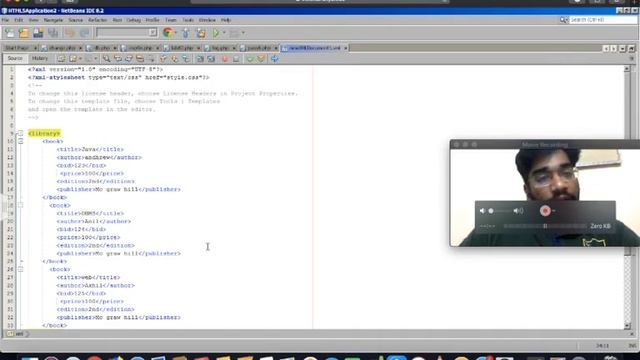640x360 pixels.
Task: Collapse the book fold on line 18
Action: 20,205
